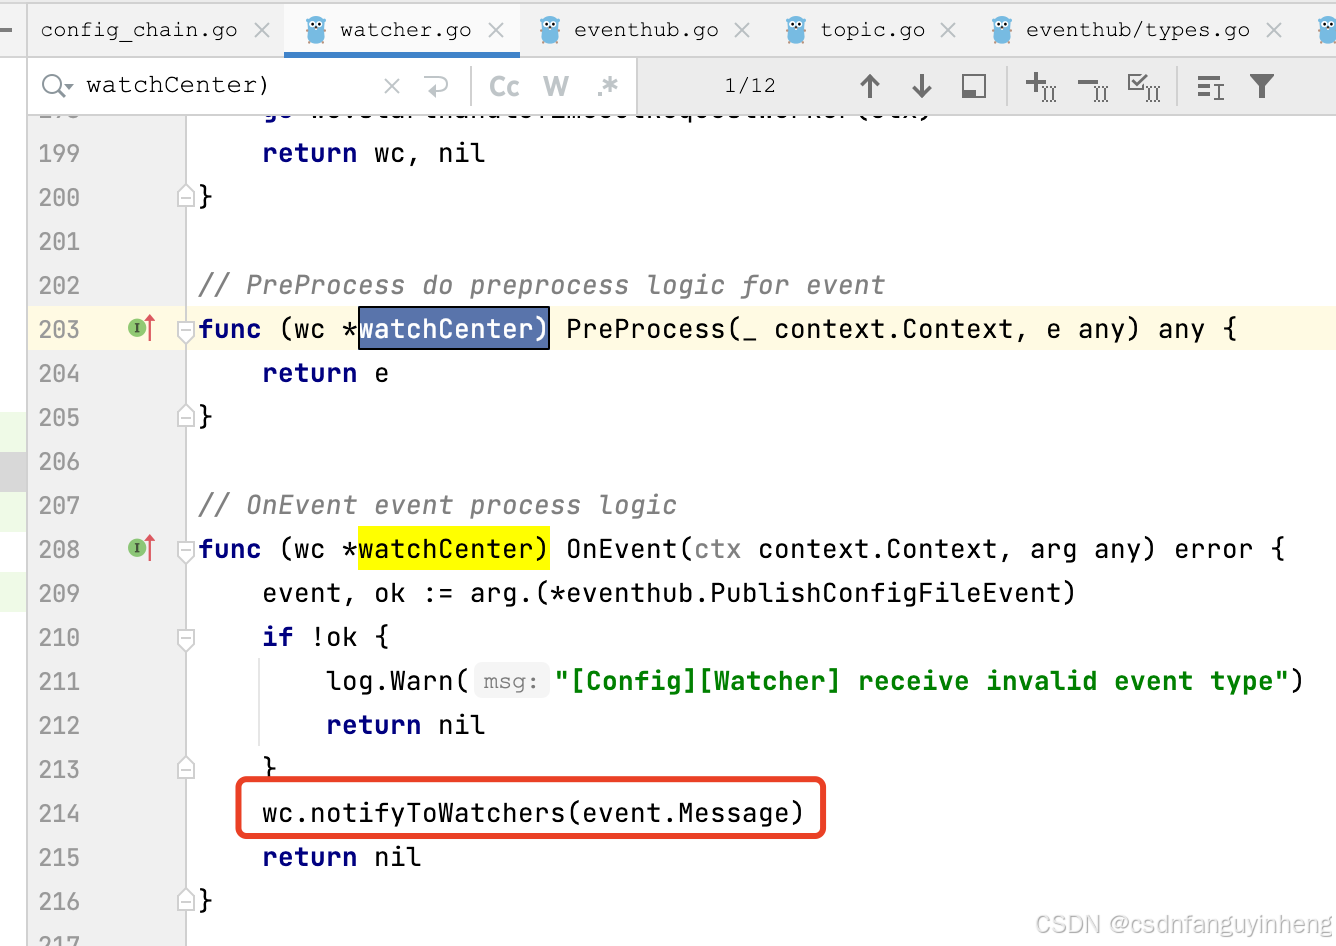Click the search field containing watchCenter)

pos(228,86)
